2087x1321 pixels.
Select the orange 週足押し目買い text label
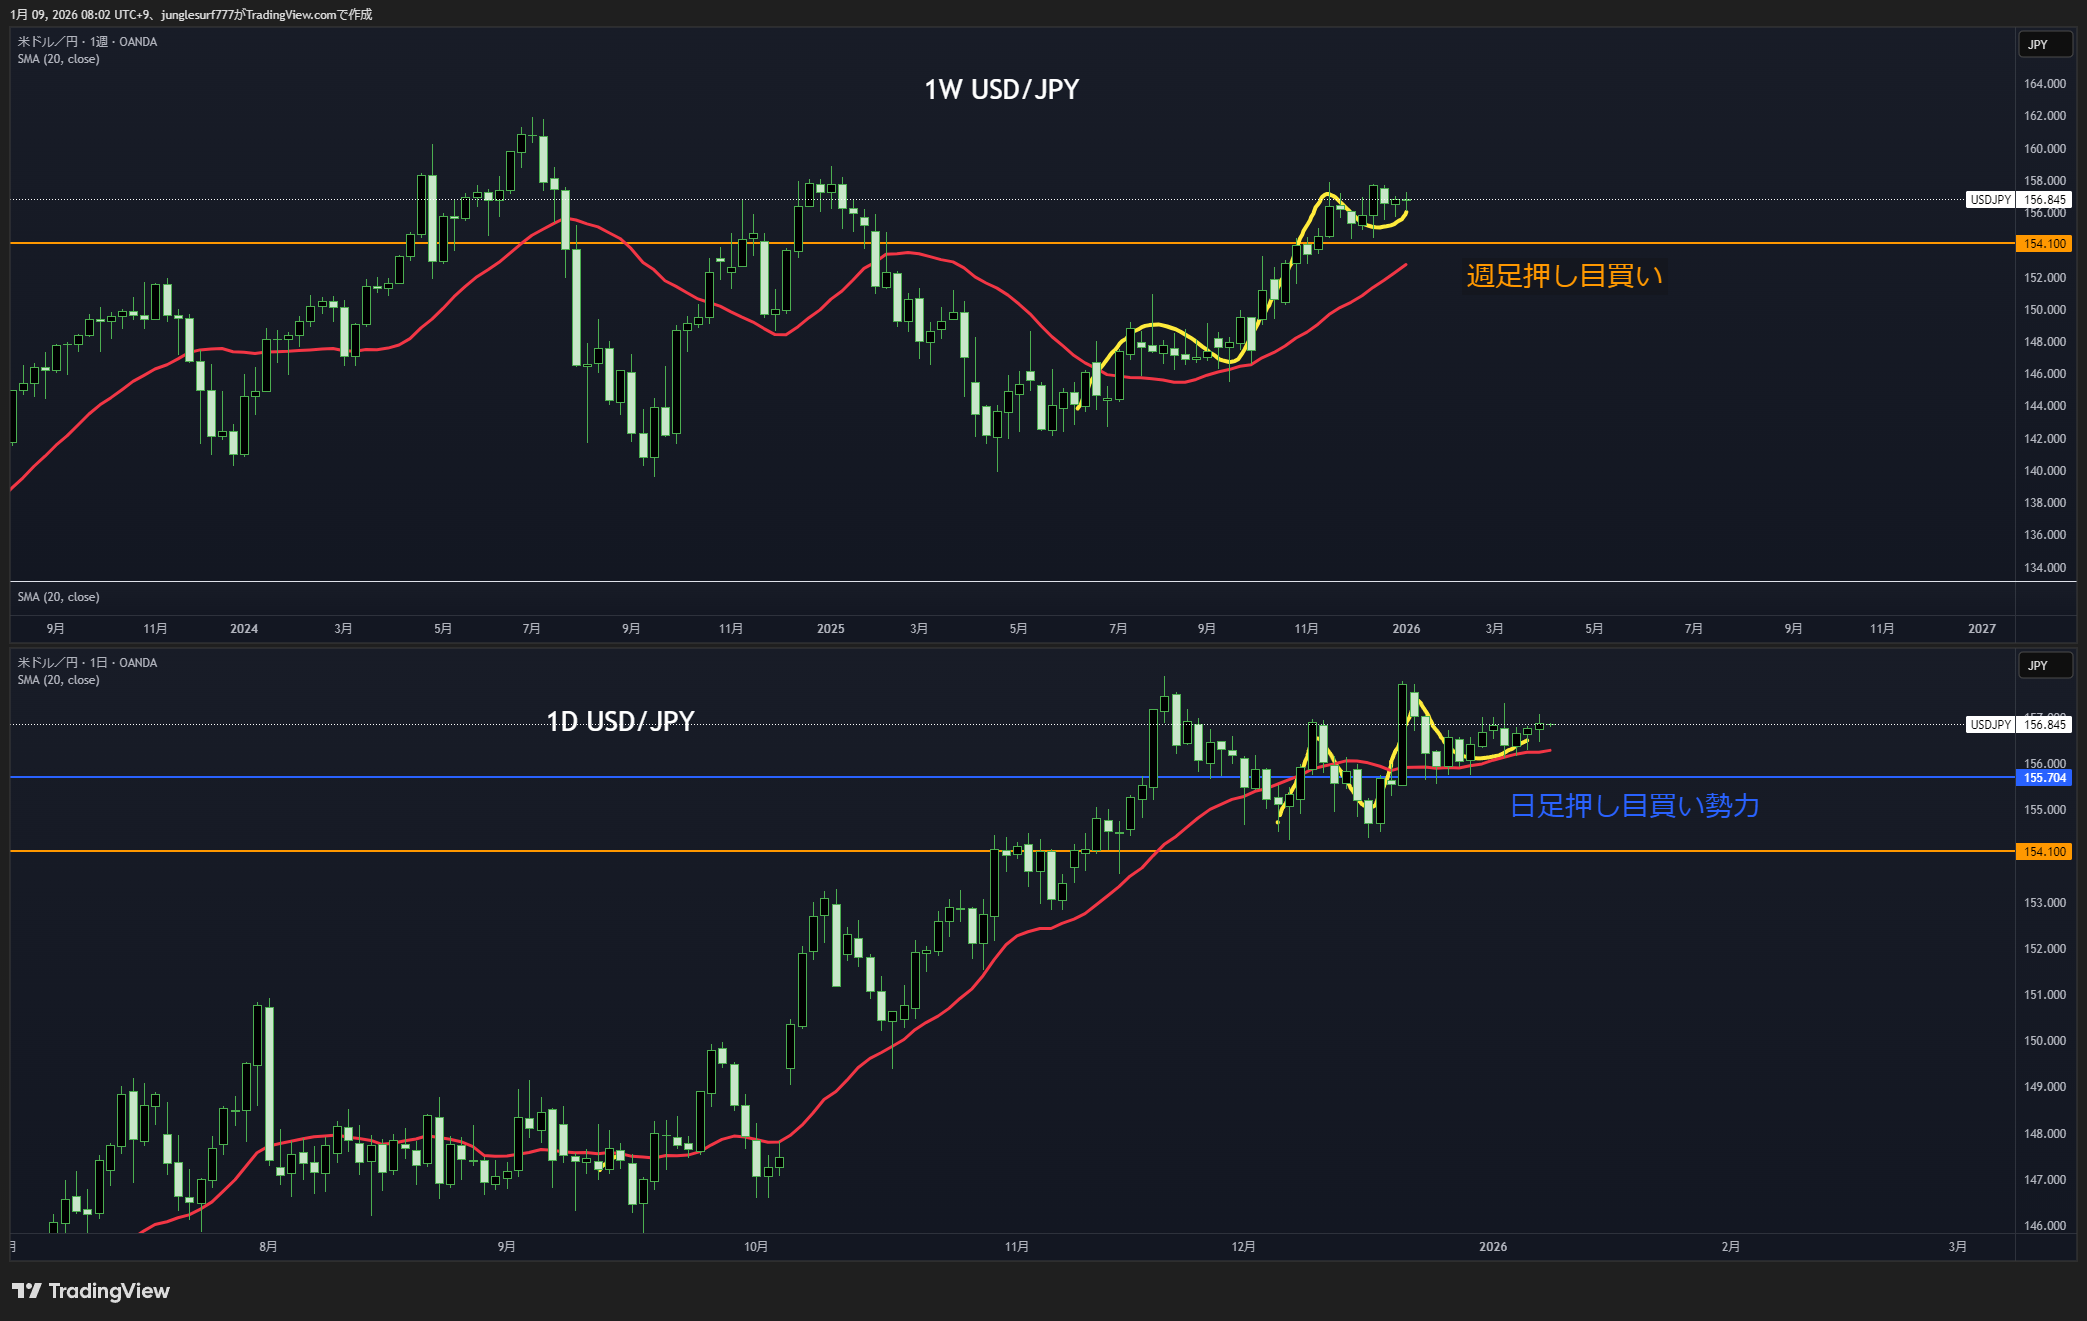tap(1564, 276)
